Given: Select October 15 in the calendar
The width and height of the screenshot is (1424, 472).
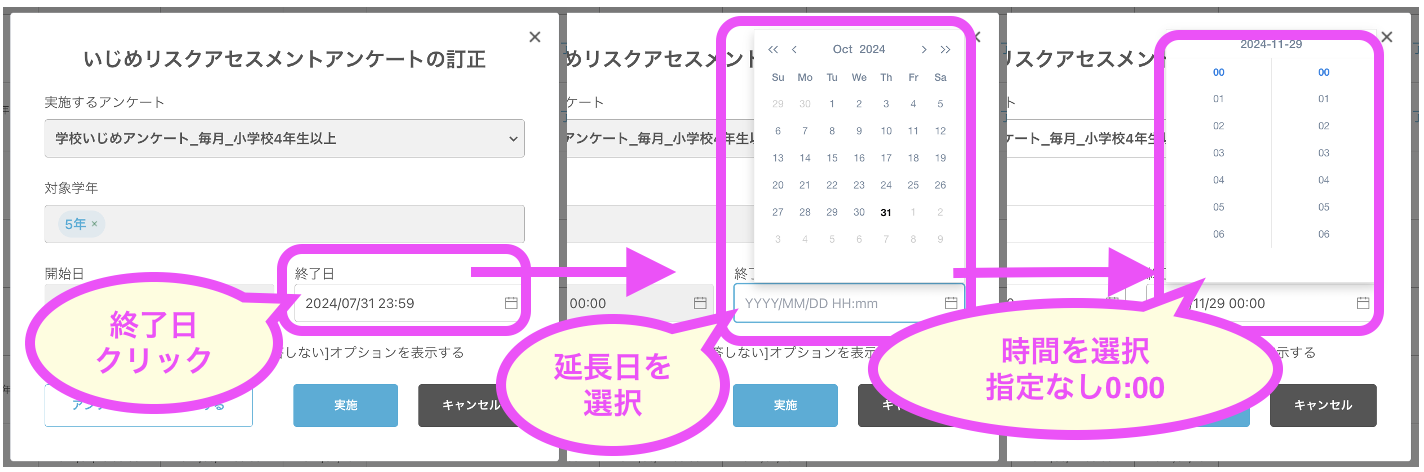Looking at the screenshot, I should (832, 158).
